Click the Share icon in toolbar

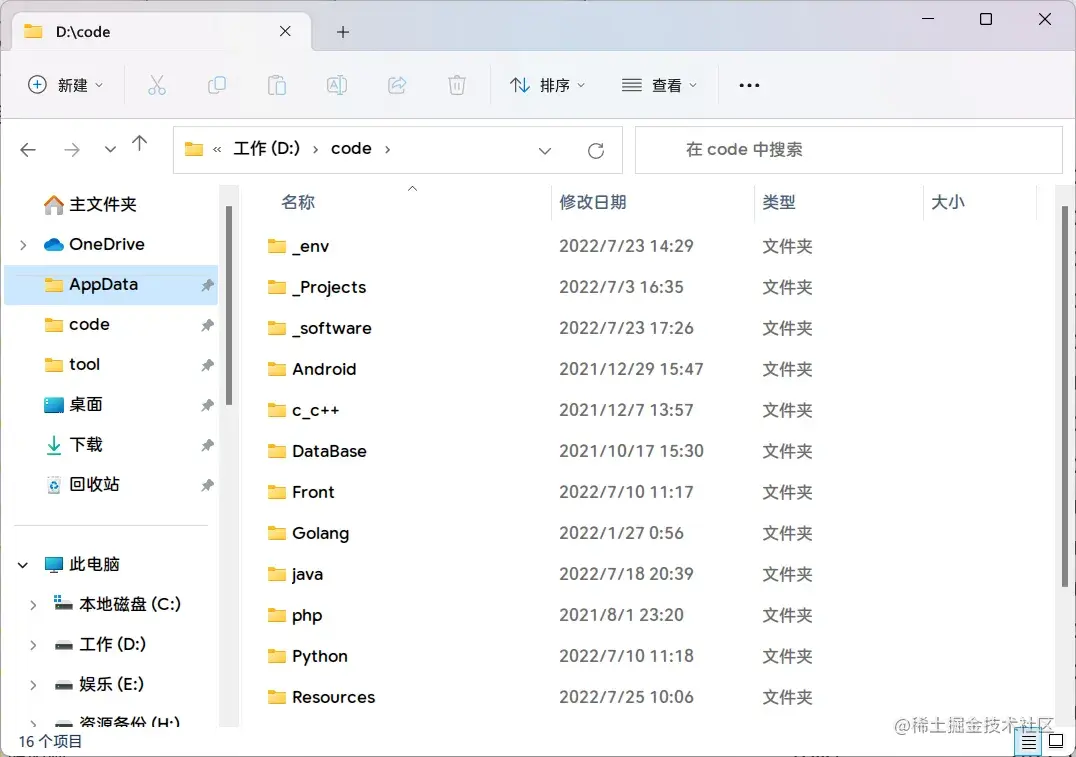click(x=397, y=85)
